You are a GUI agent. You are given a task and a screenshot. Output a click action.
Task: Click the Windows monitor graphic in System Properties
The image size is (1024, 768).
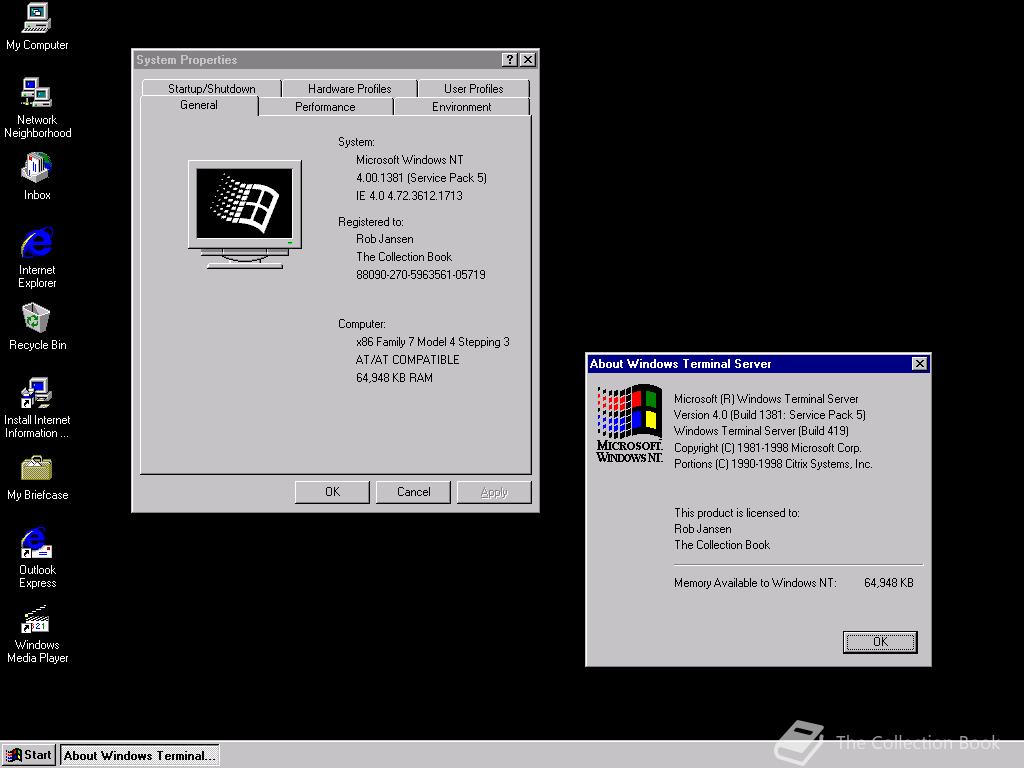point(245,214)
